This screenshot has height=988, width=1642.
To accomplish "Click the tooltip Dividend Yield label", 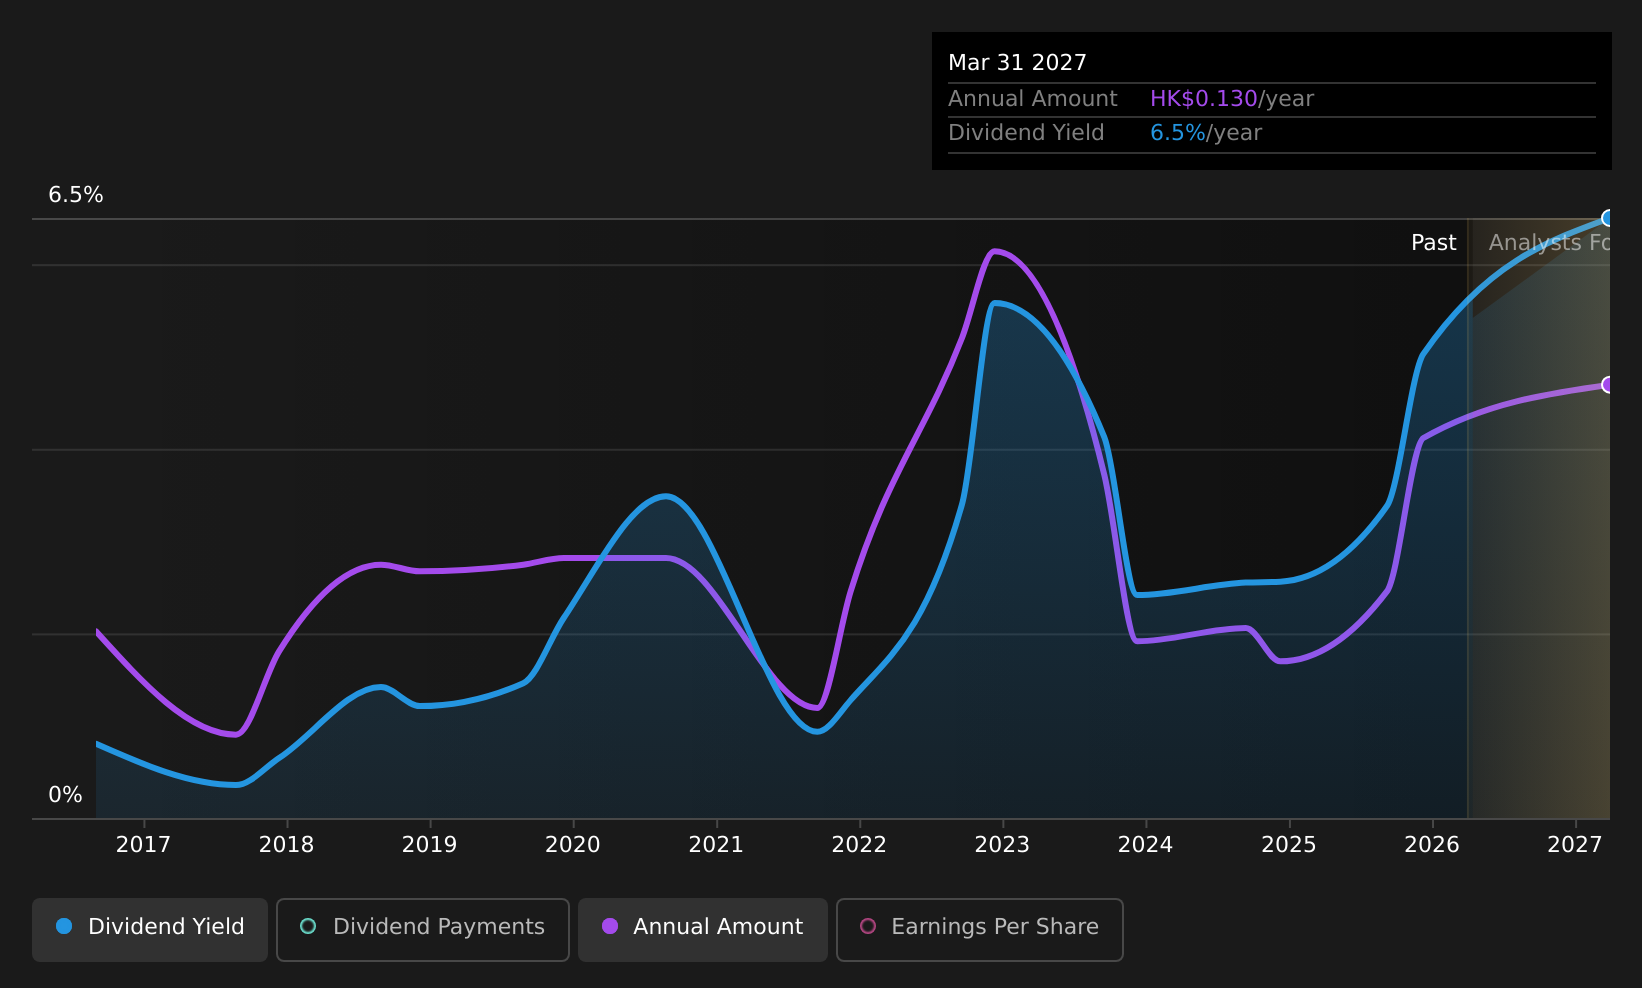I will [x=1026, y=133].
